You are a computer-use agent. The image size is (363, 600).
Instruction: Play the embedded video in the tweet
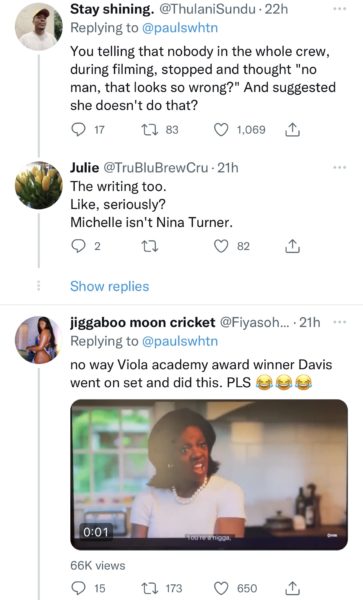[209, 474]
